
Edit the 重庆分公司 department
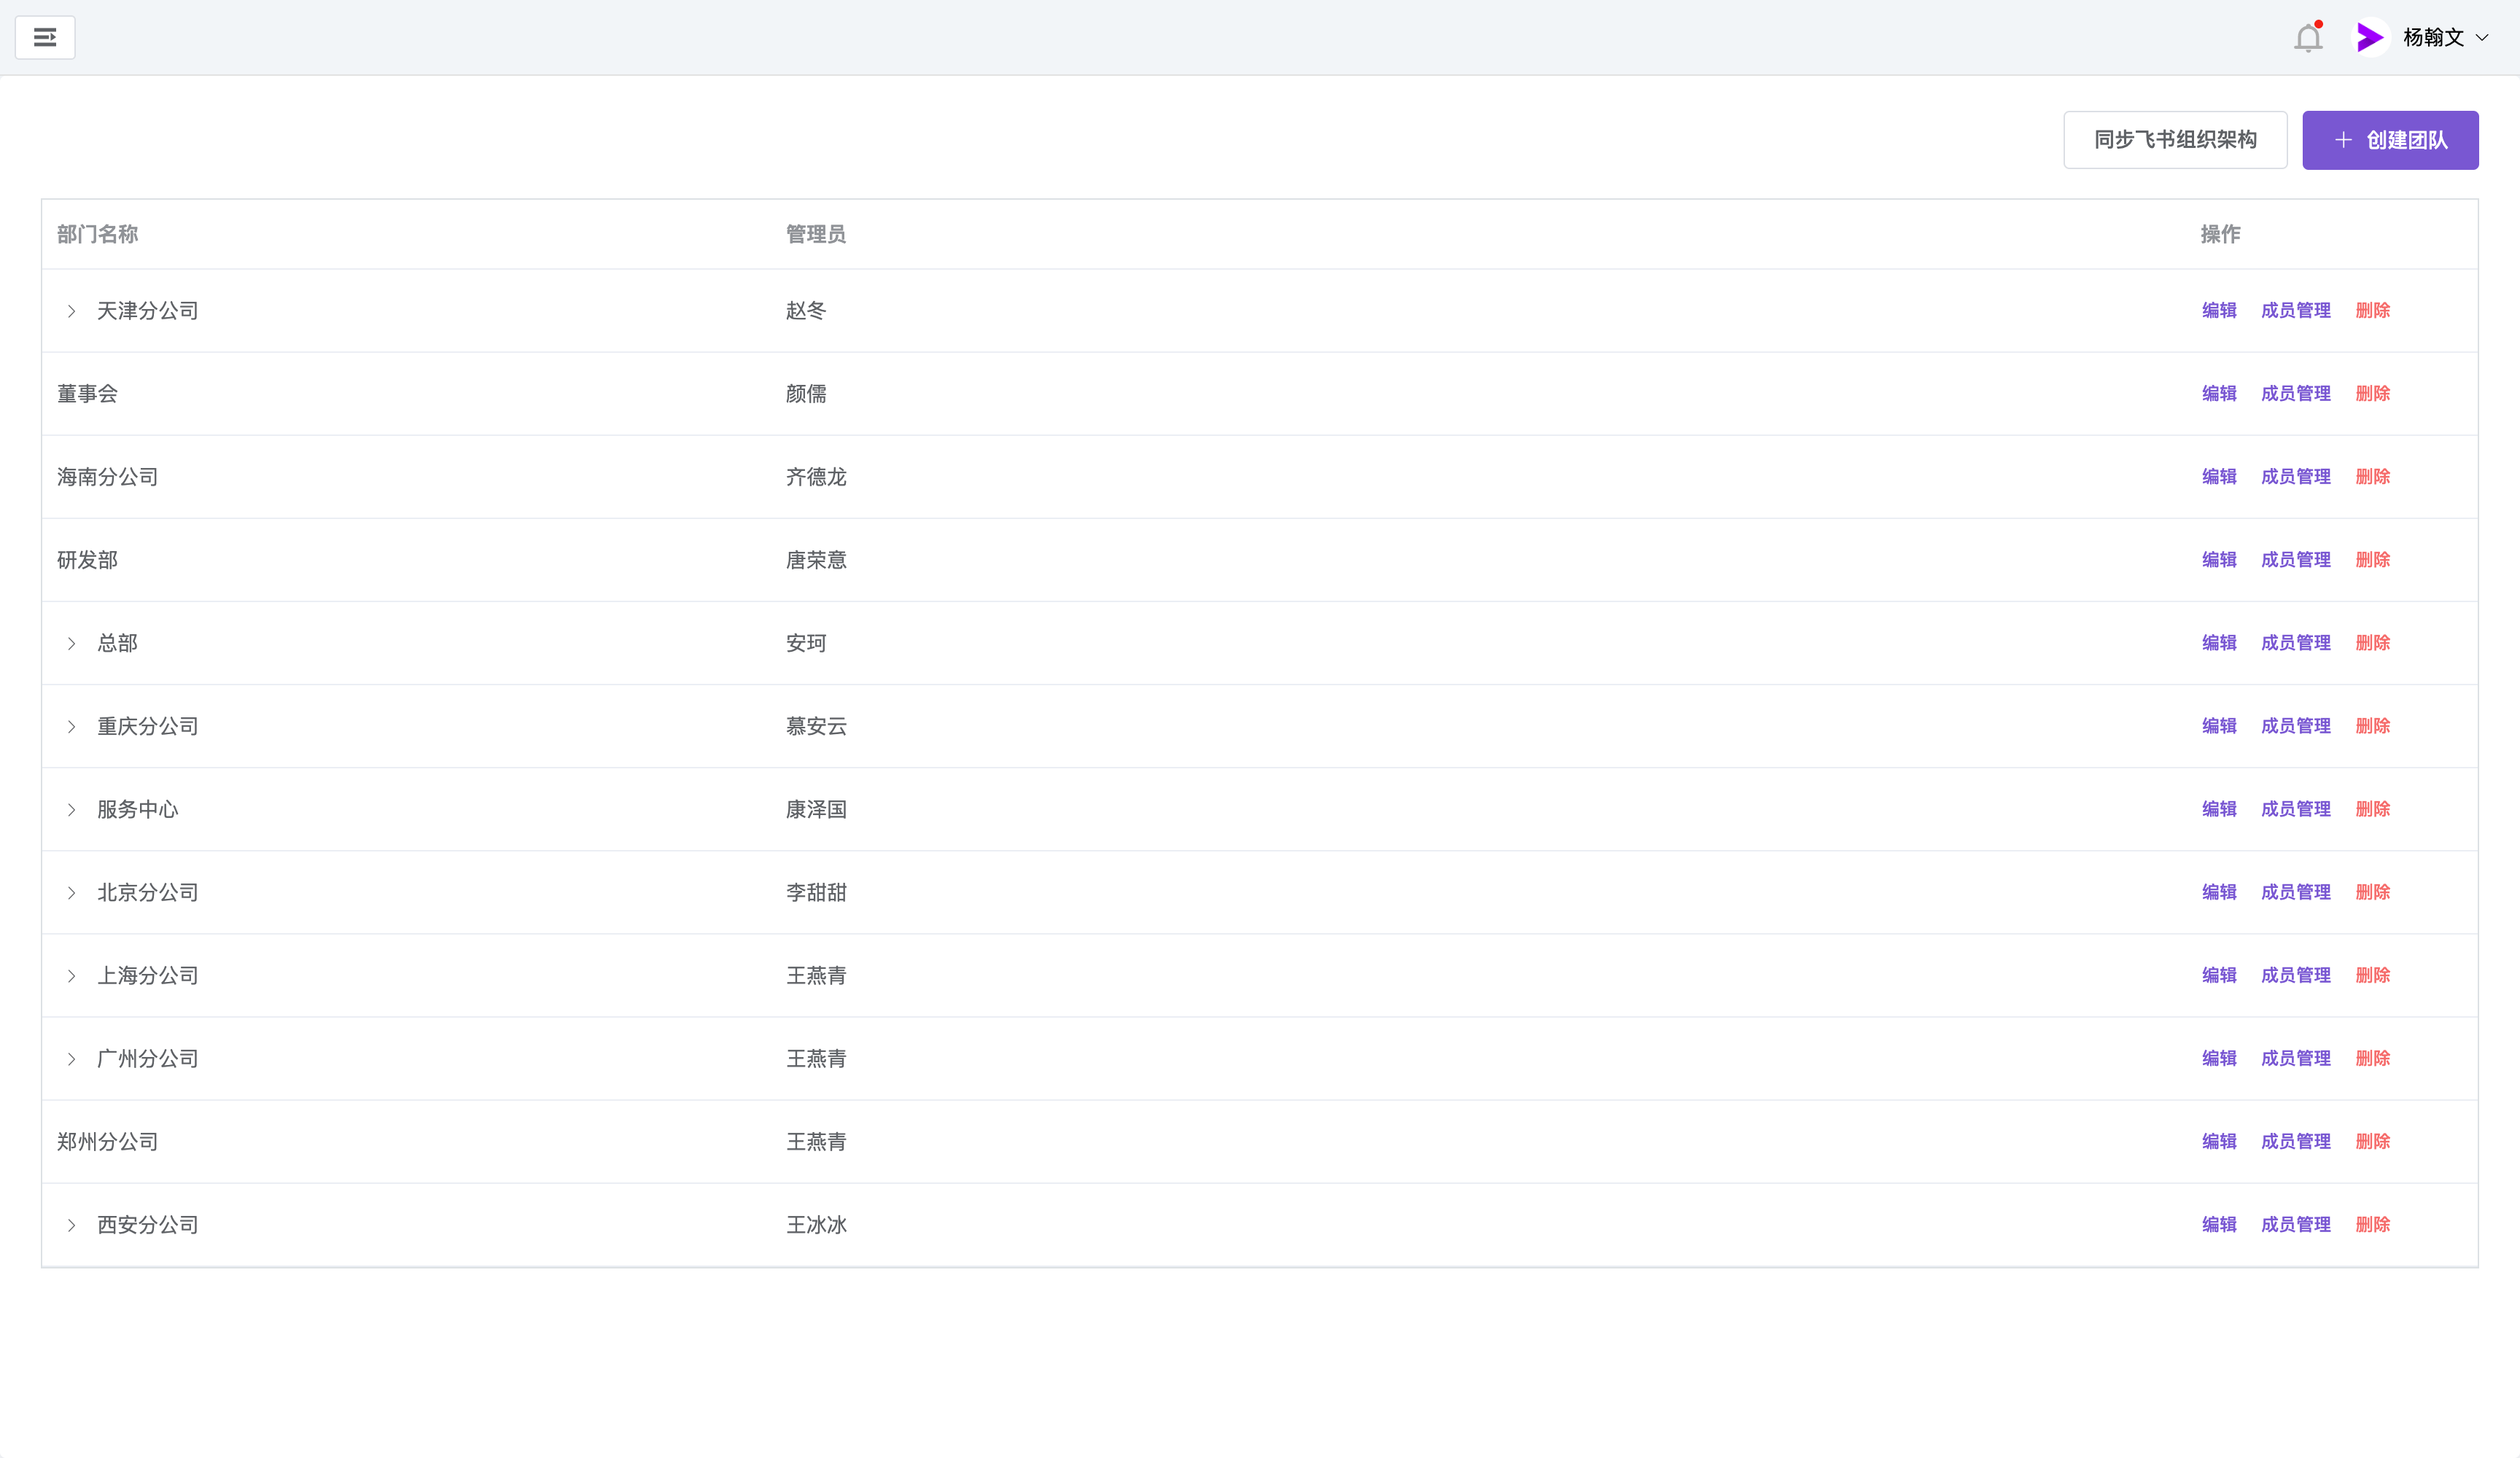[2219, 725]
